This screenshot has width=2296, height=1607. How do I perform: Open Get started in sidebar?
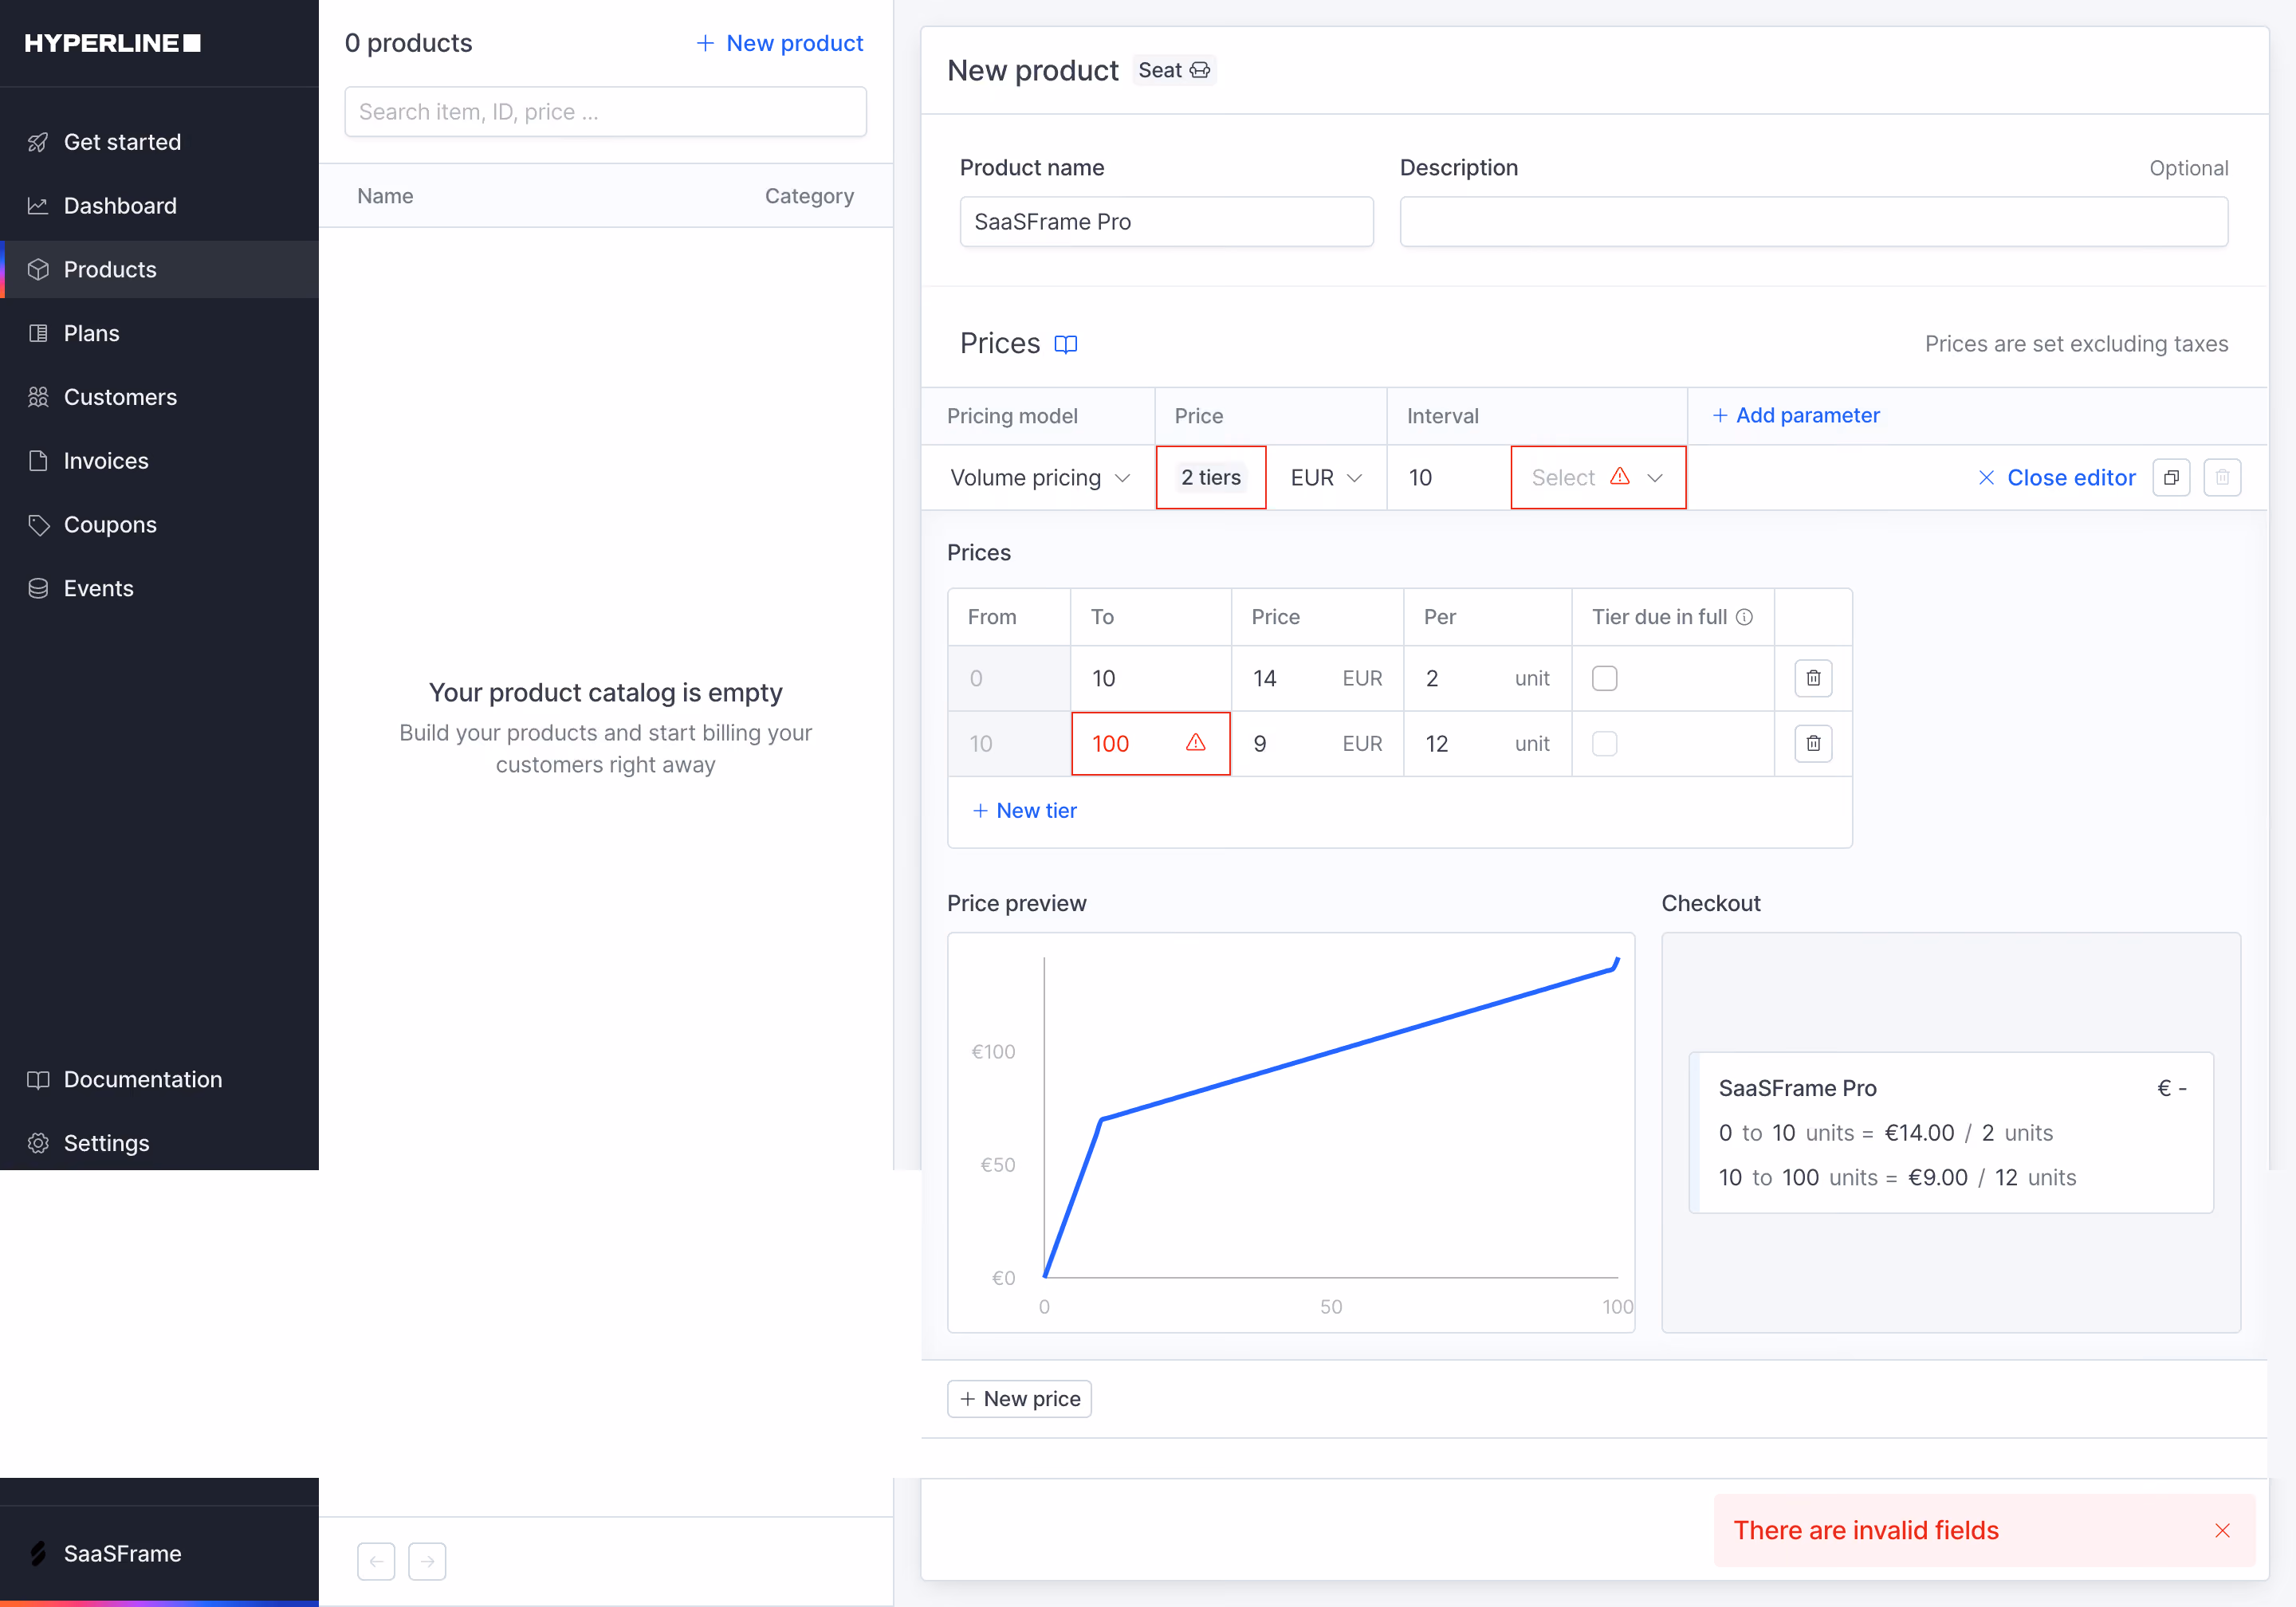click(159, 142)
